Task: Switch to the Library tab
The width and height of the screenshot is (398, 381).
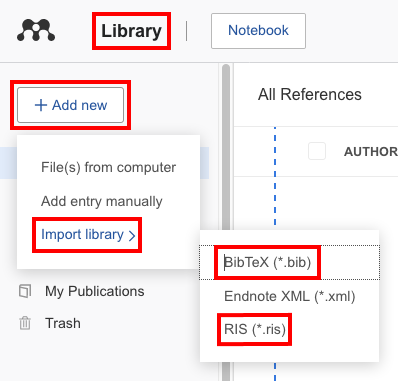Action: [x=131, y=31]
